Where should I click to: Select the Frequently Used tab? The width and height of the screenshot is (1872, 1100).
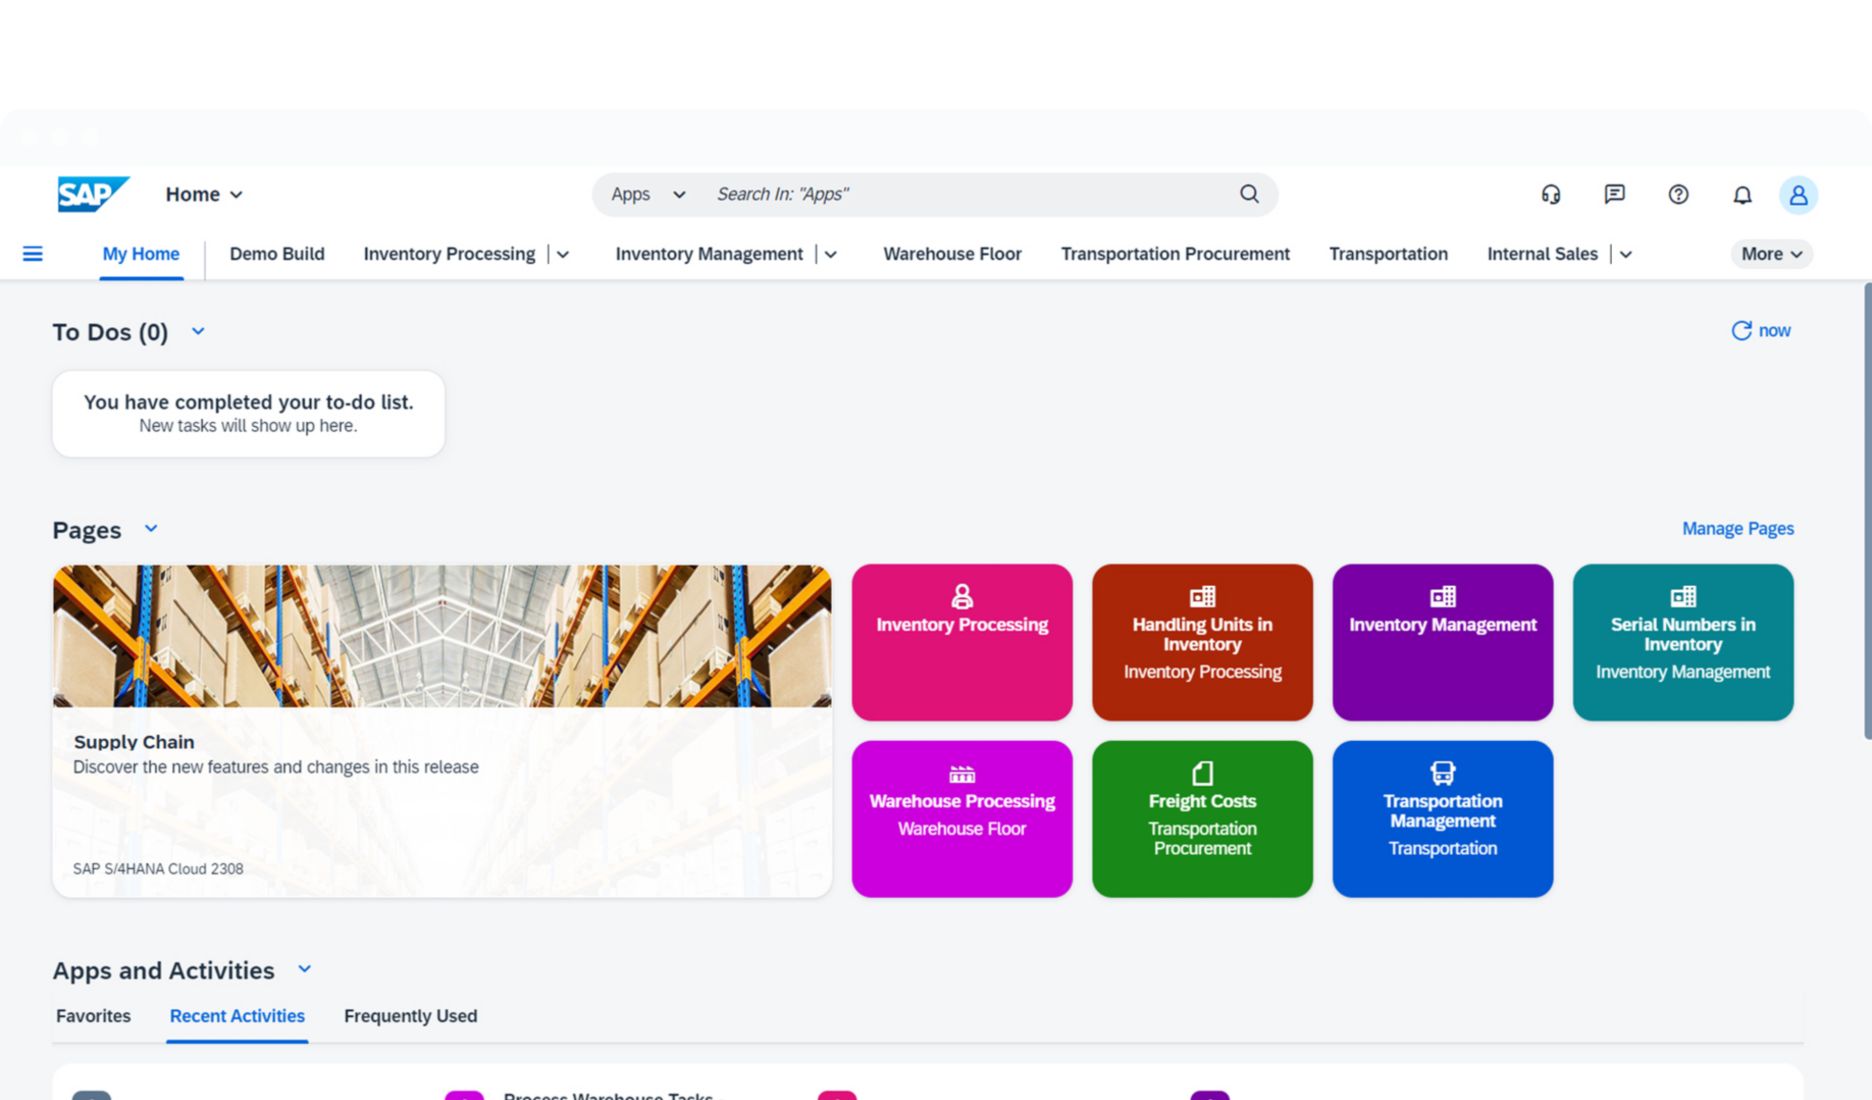410,1016
